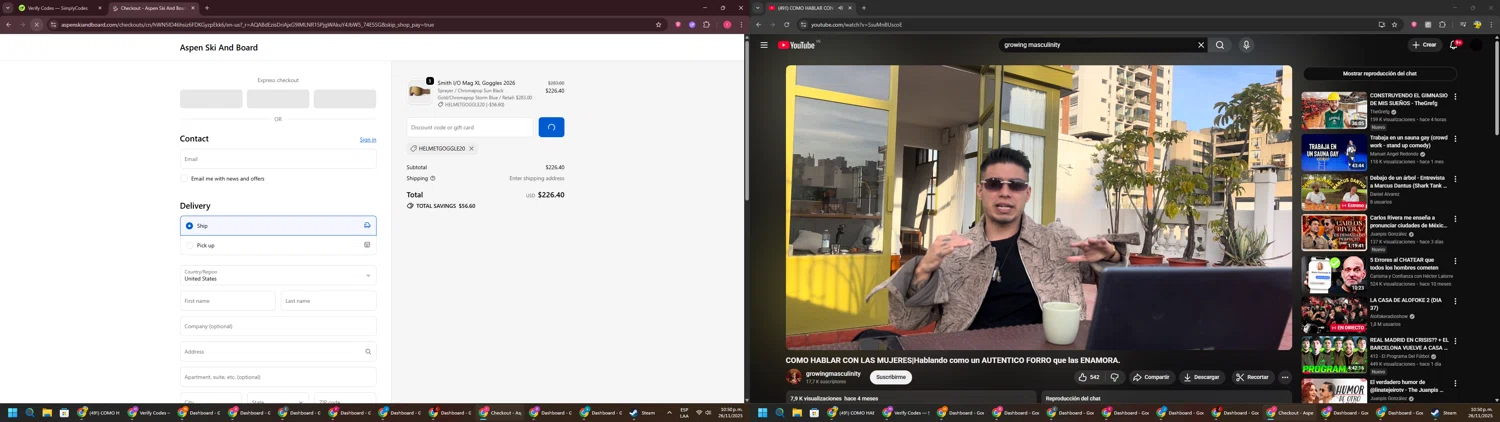Open CONSTRUYENDO EL GIMNASIO video thumbnail
The width and height of the screenshot is (1500, 422).
(1334, 110)
